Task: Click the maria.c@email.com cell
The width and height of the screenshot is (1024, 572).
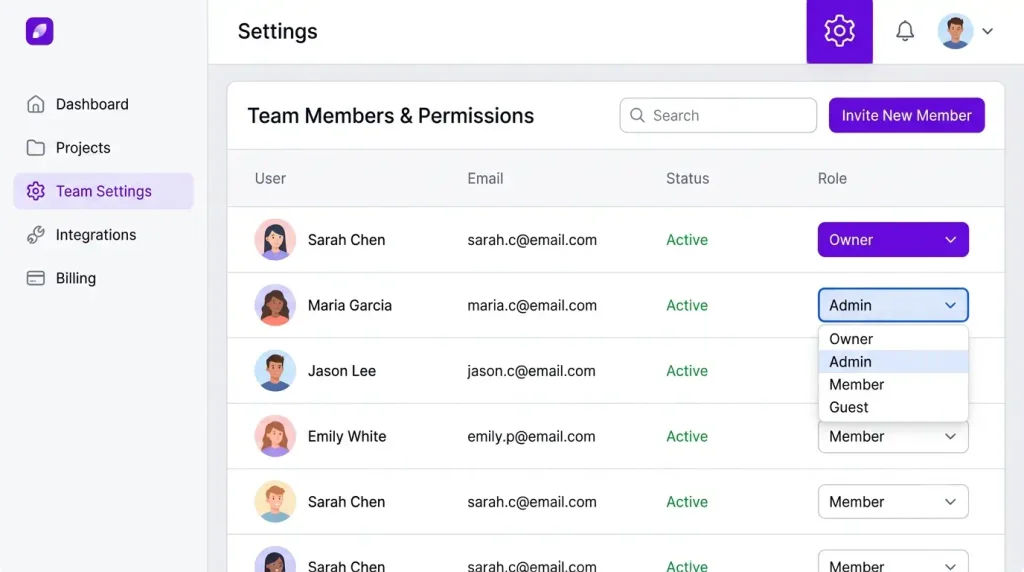Action: 532,305
